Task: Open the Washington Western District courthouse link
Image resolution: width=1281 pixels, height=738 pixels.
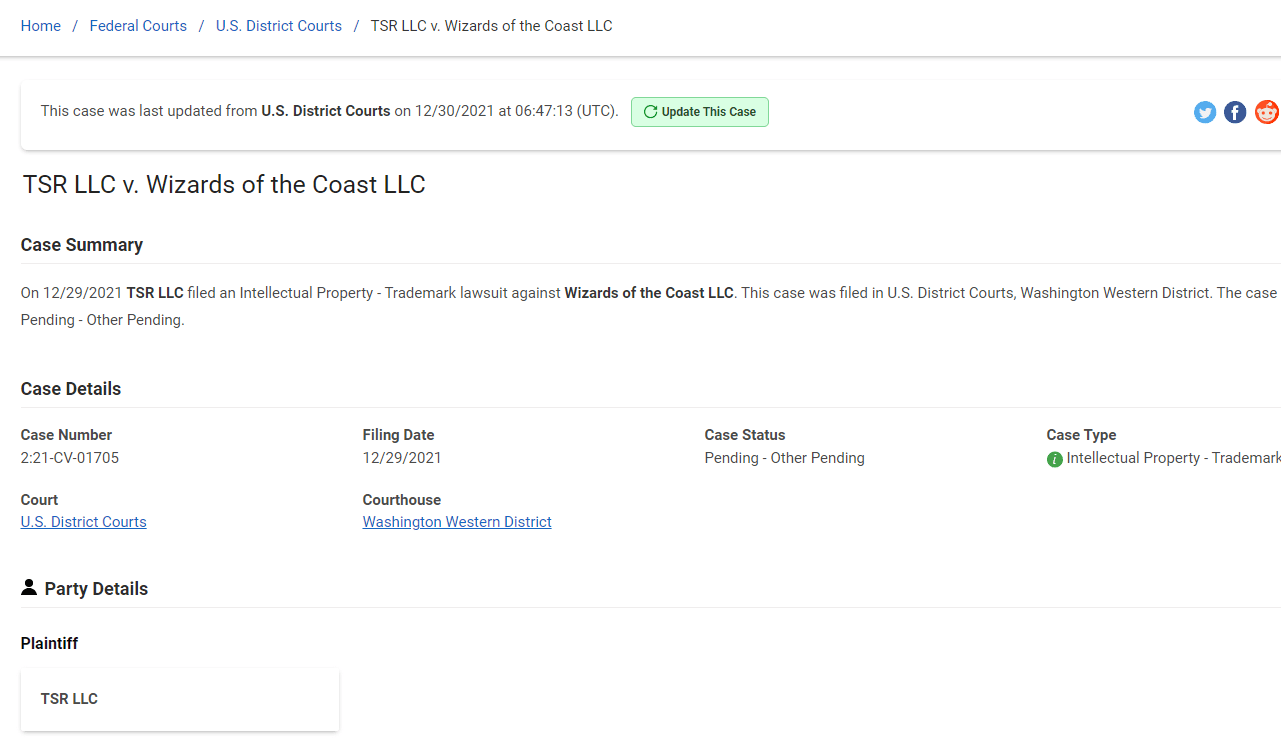Action: point(457,522)
